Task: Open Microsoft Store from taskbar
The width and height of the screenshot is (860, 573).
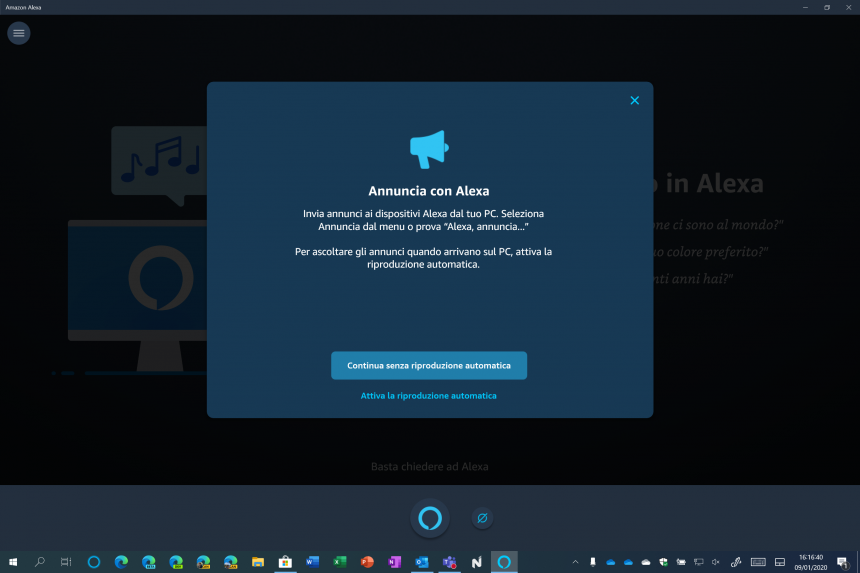Action: coord(285,562)
